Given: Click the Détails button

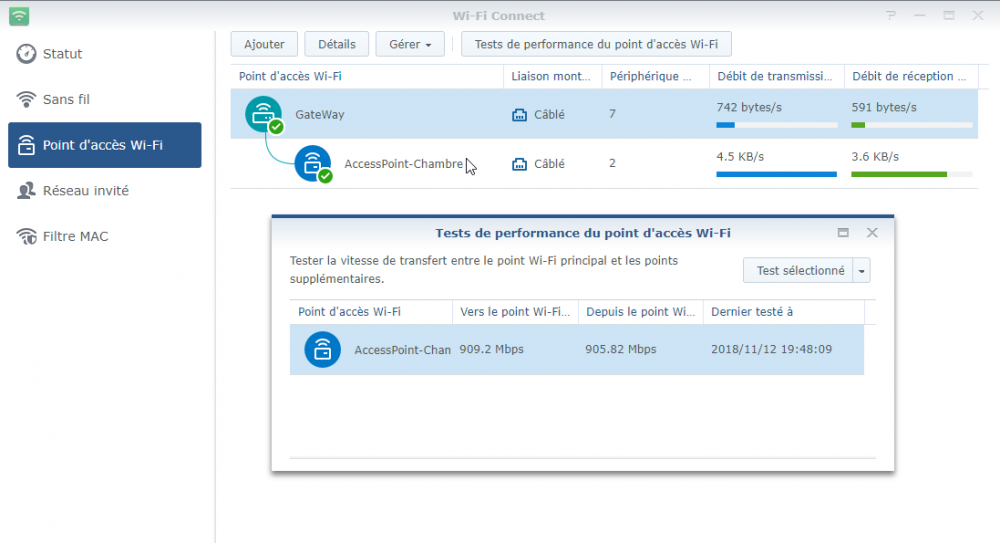Looking at the screenshot, I should tap(337, 44).
